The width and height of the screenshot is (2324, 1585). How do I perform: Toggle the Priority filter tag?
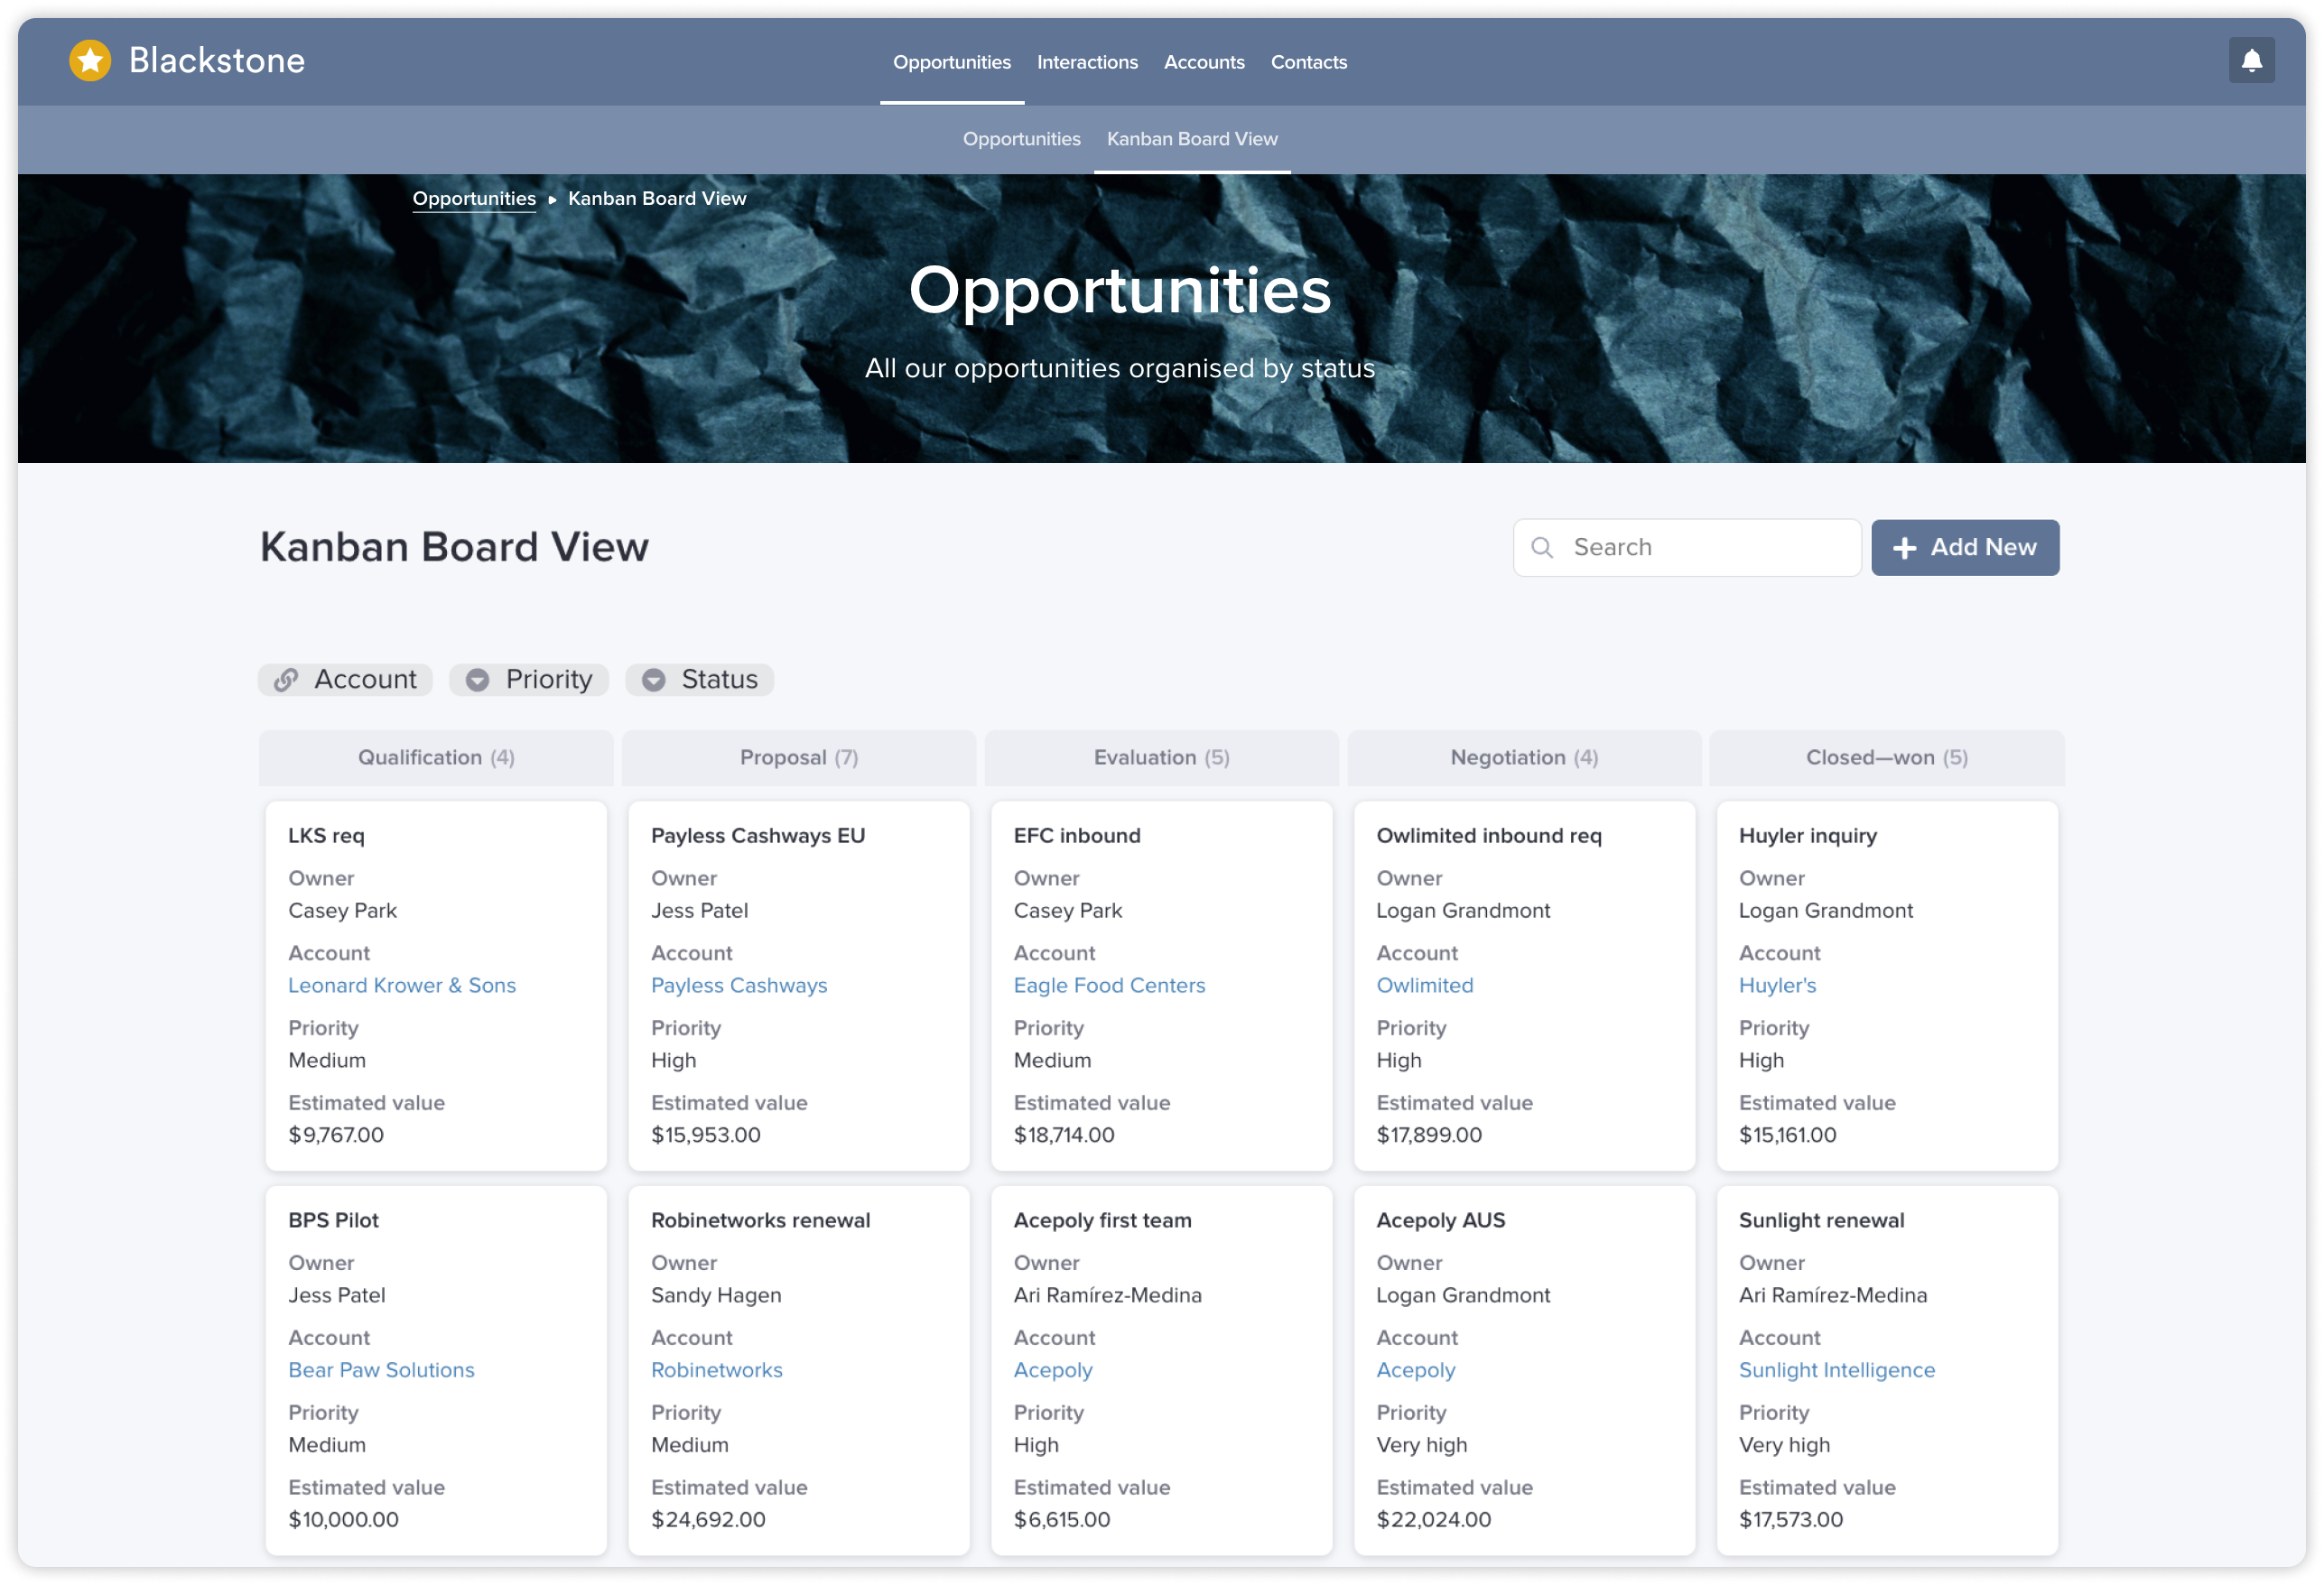[x=530, y=678]
